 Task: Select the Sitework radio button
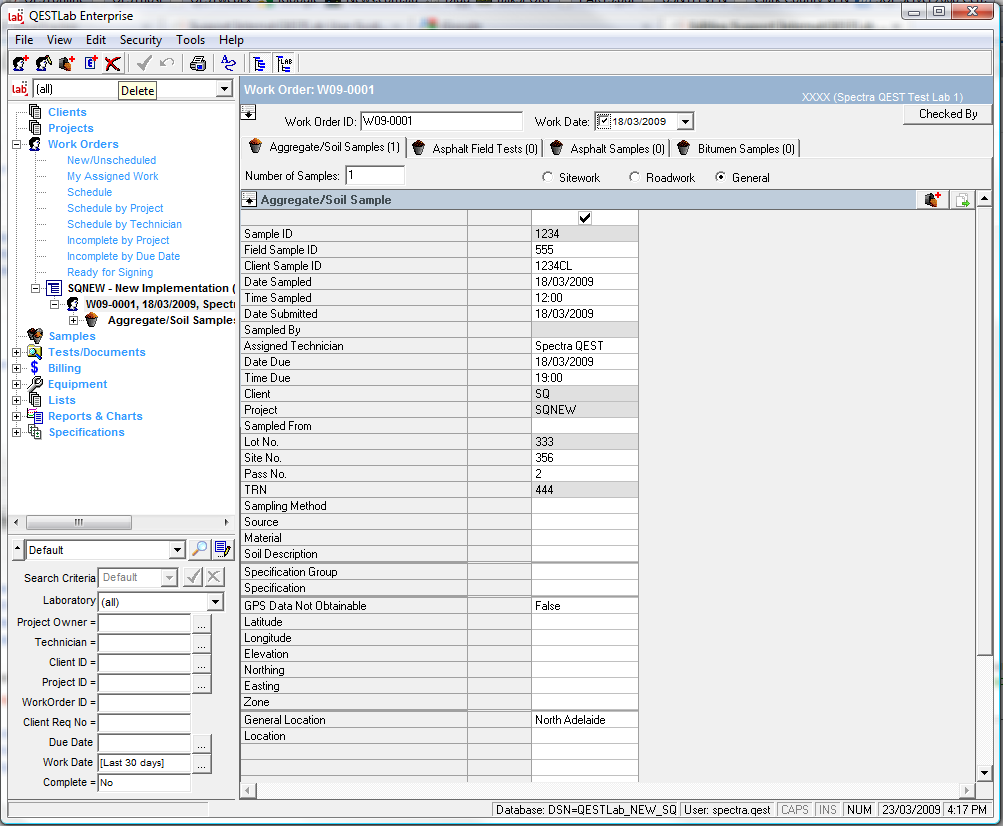click(547, 177)
